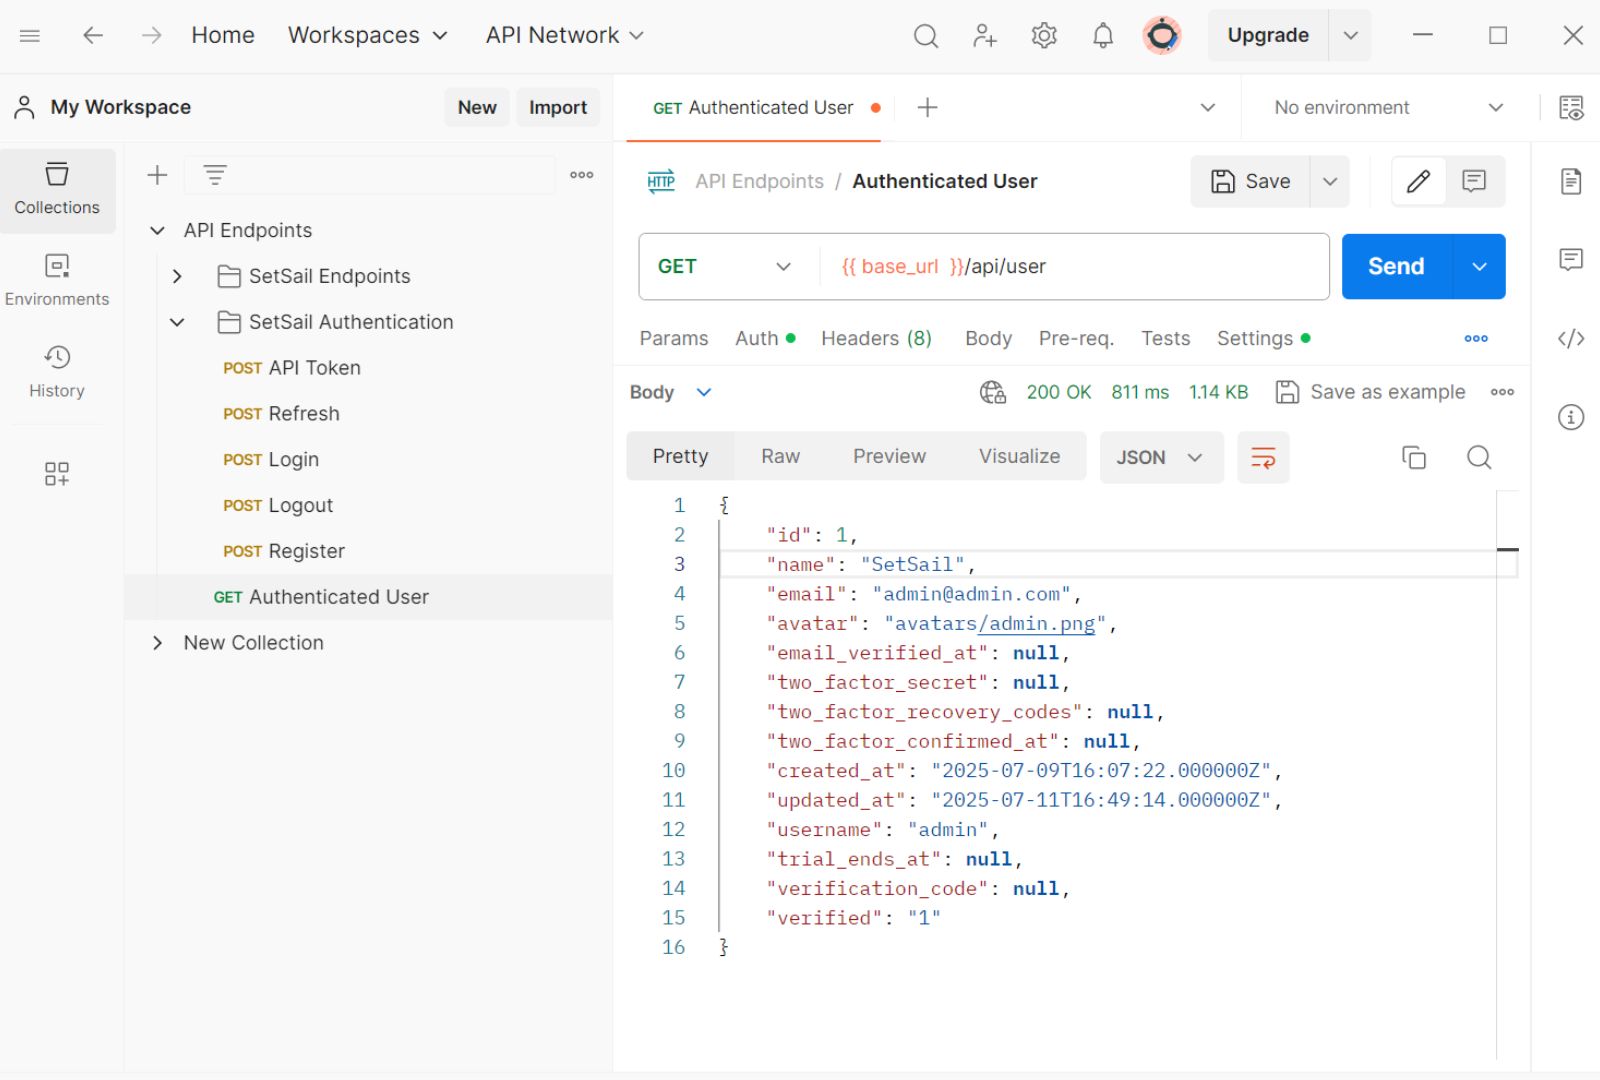Switch to the Params tab

point(674,338)
